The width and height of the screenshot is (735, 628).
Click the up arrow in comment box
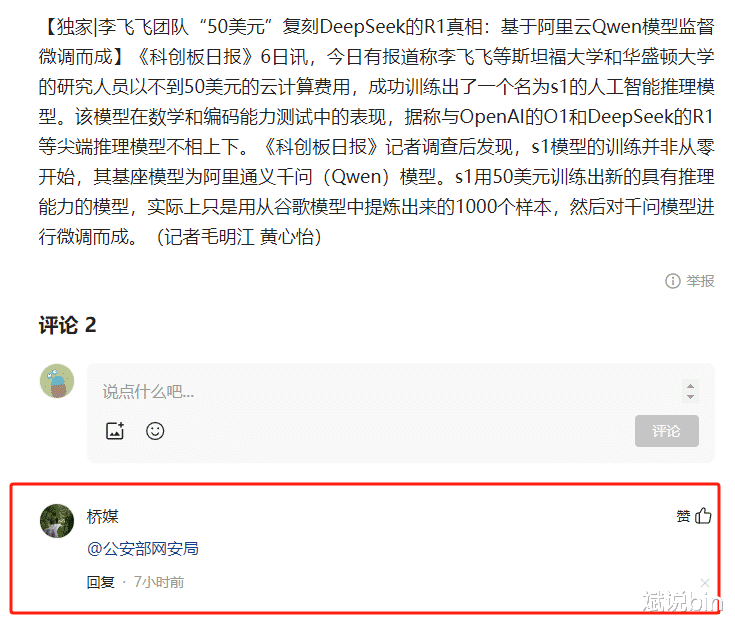[690, 386]
